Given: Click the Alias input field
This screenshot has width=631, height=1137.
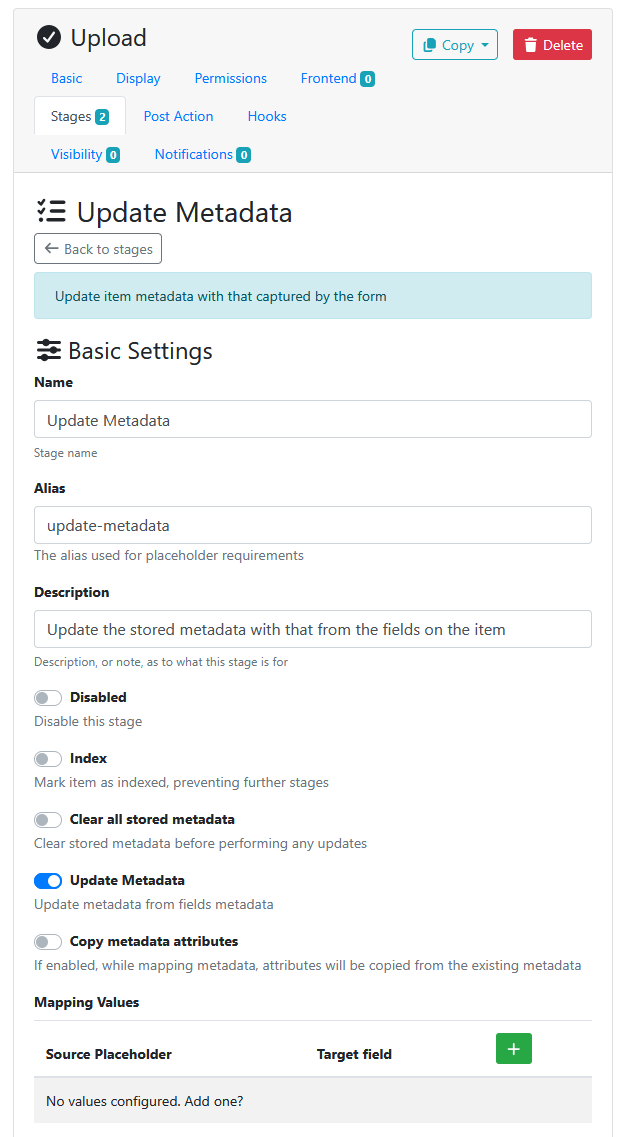Looking at the screenshot, I should 313,525.
